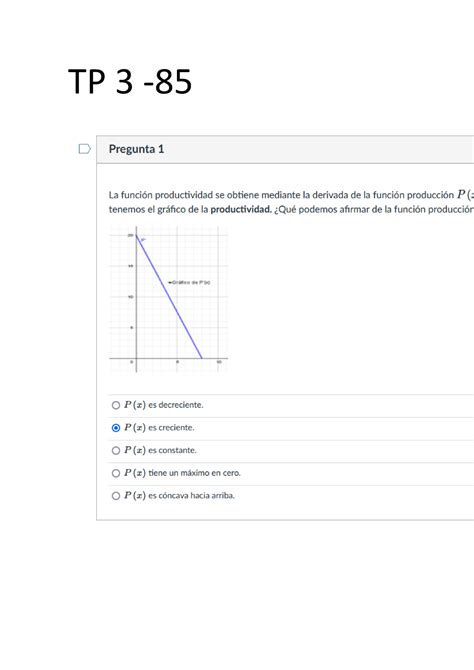Image resolution: width=474 pixels, height=670 pixels.
Task: Click the small blue P' label by the line
Action: click(x=143, y=240)
